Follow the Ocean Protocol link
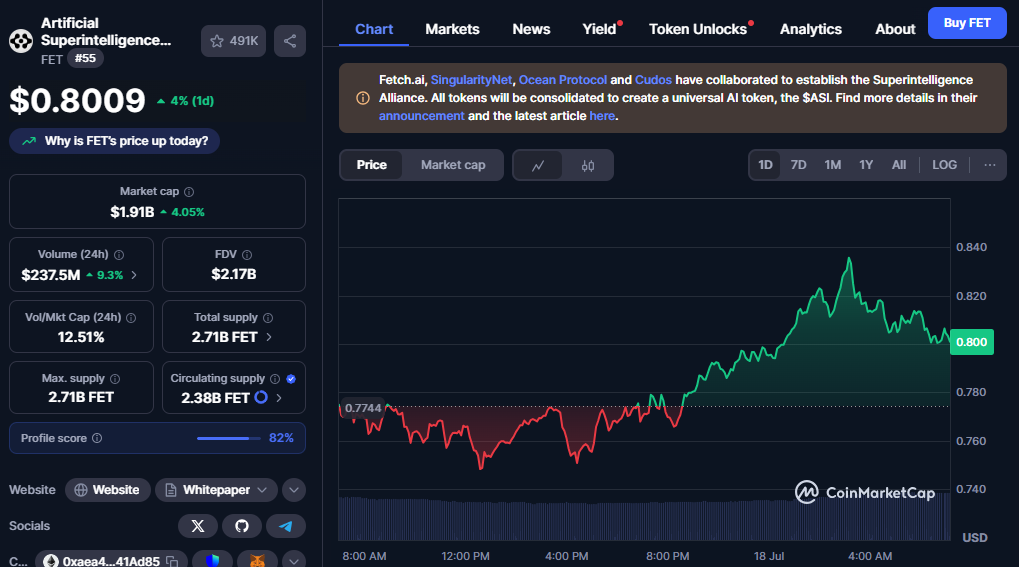The height and width of the screenshot is (567, 1019). [x=563, y=80]
